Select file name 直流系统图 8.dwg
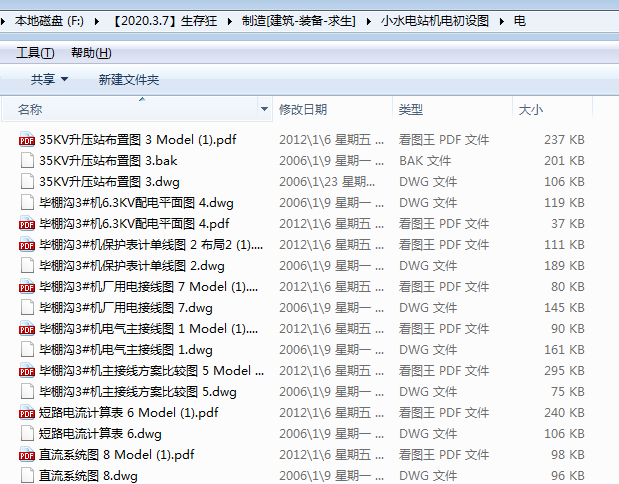 88,476
